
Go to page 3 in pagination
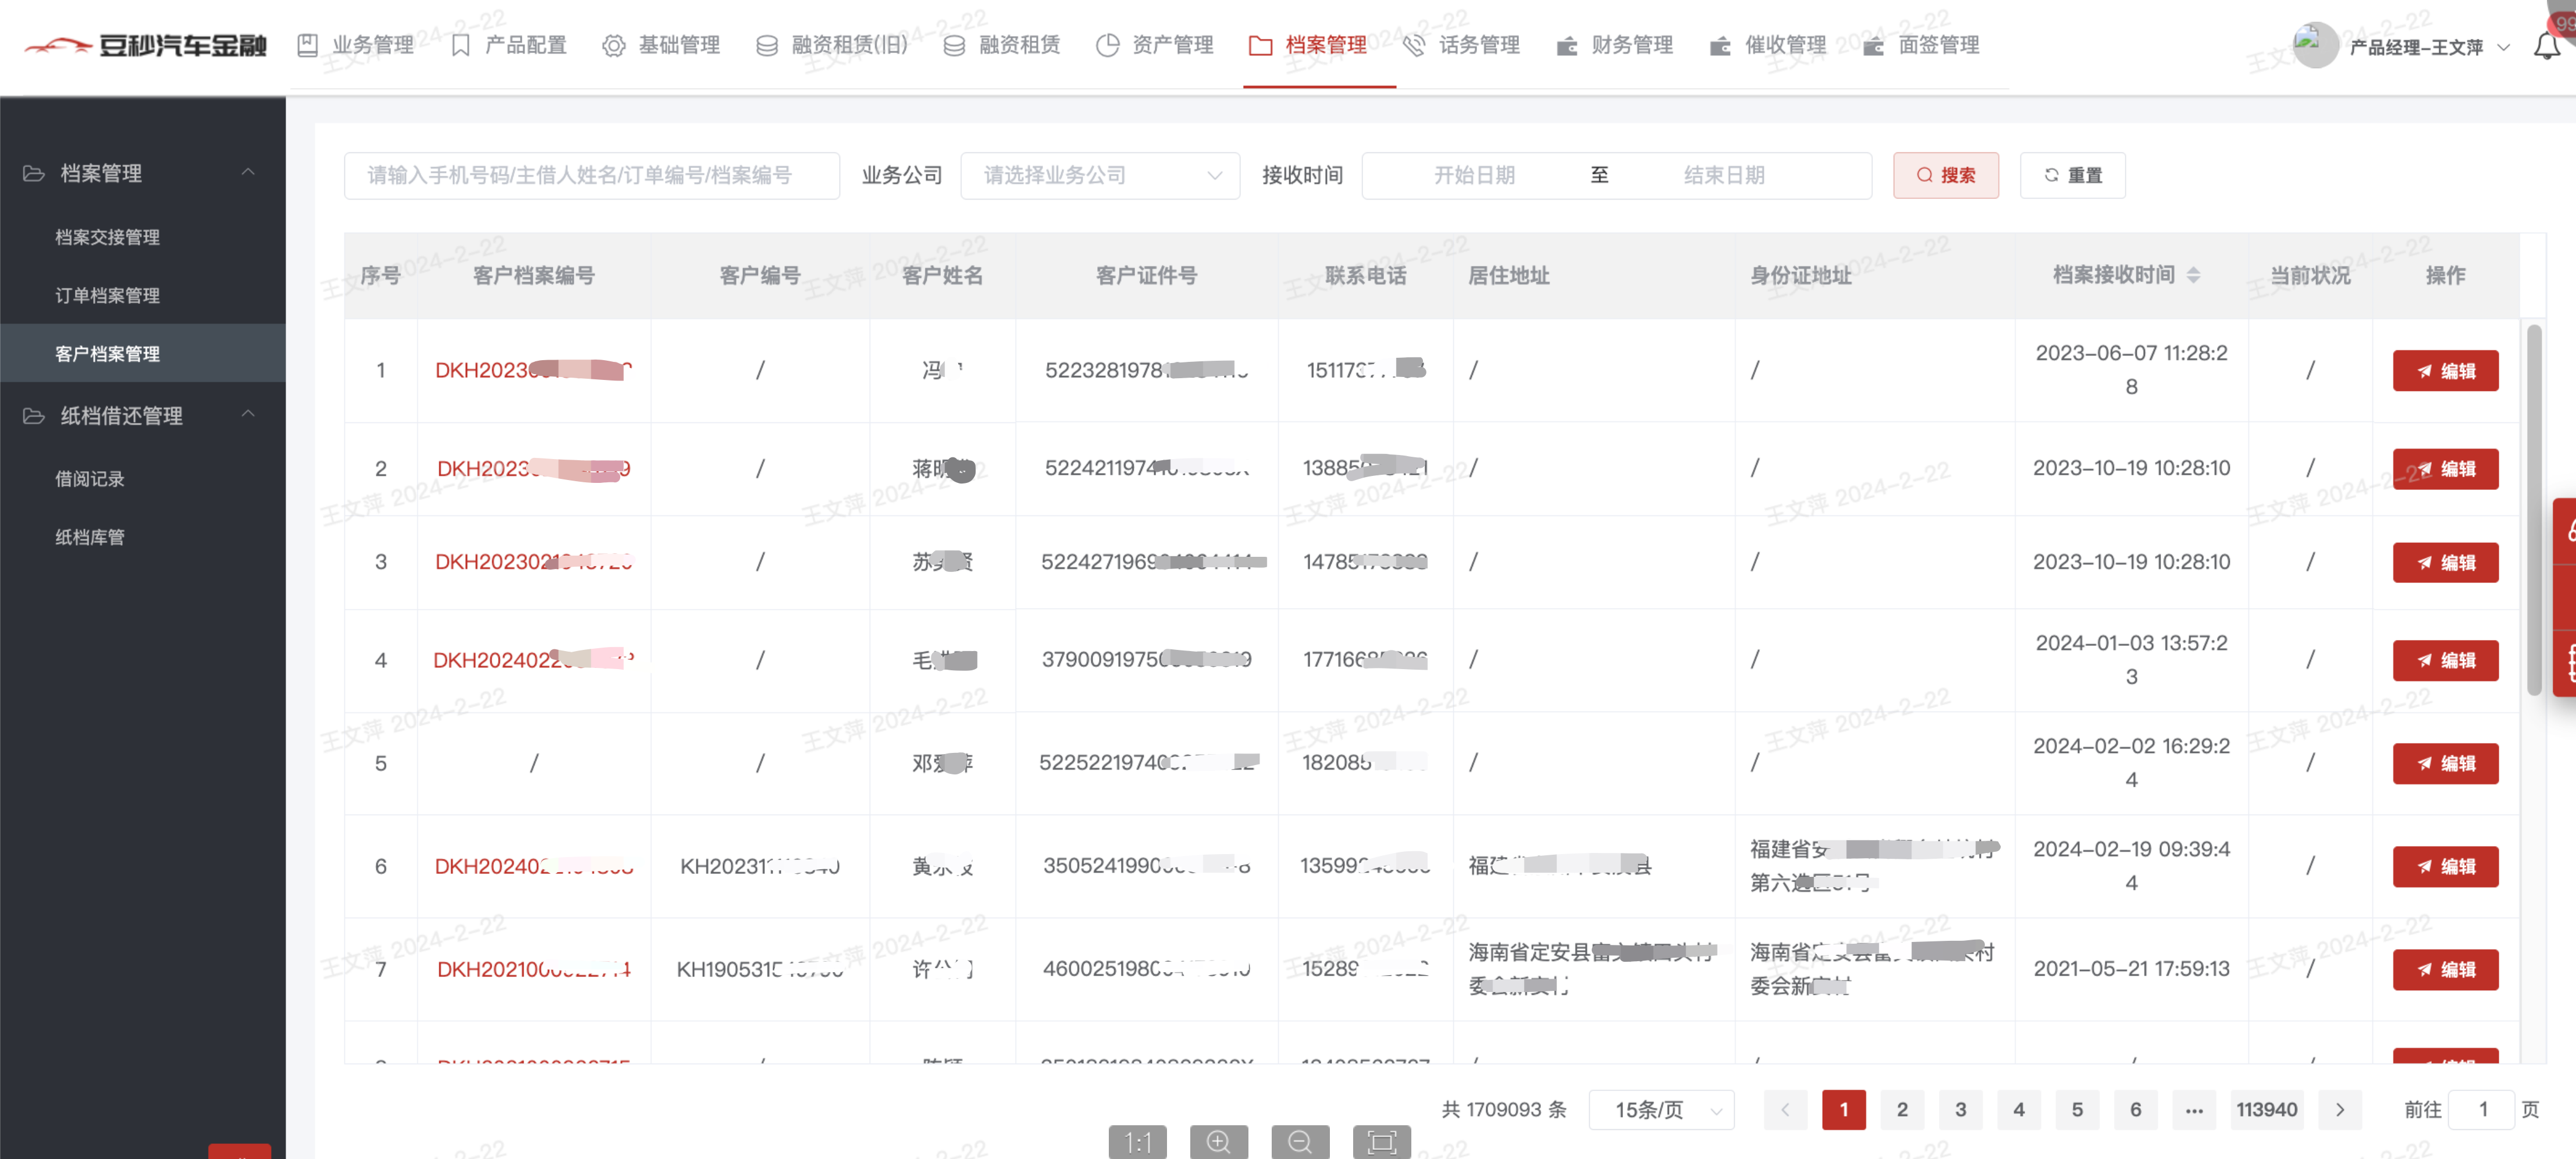[x=1960, y=1109]
